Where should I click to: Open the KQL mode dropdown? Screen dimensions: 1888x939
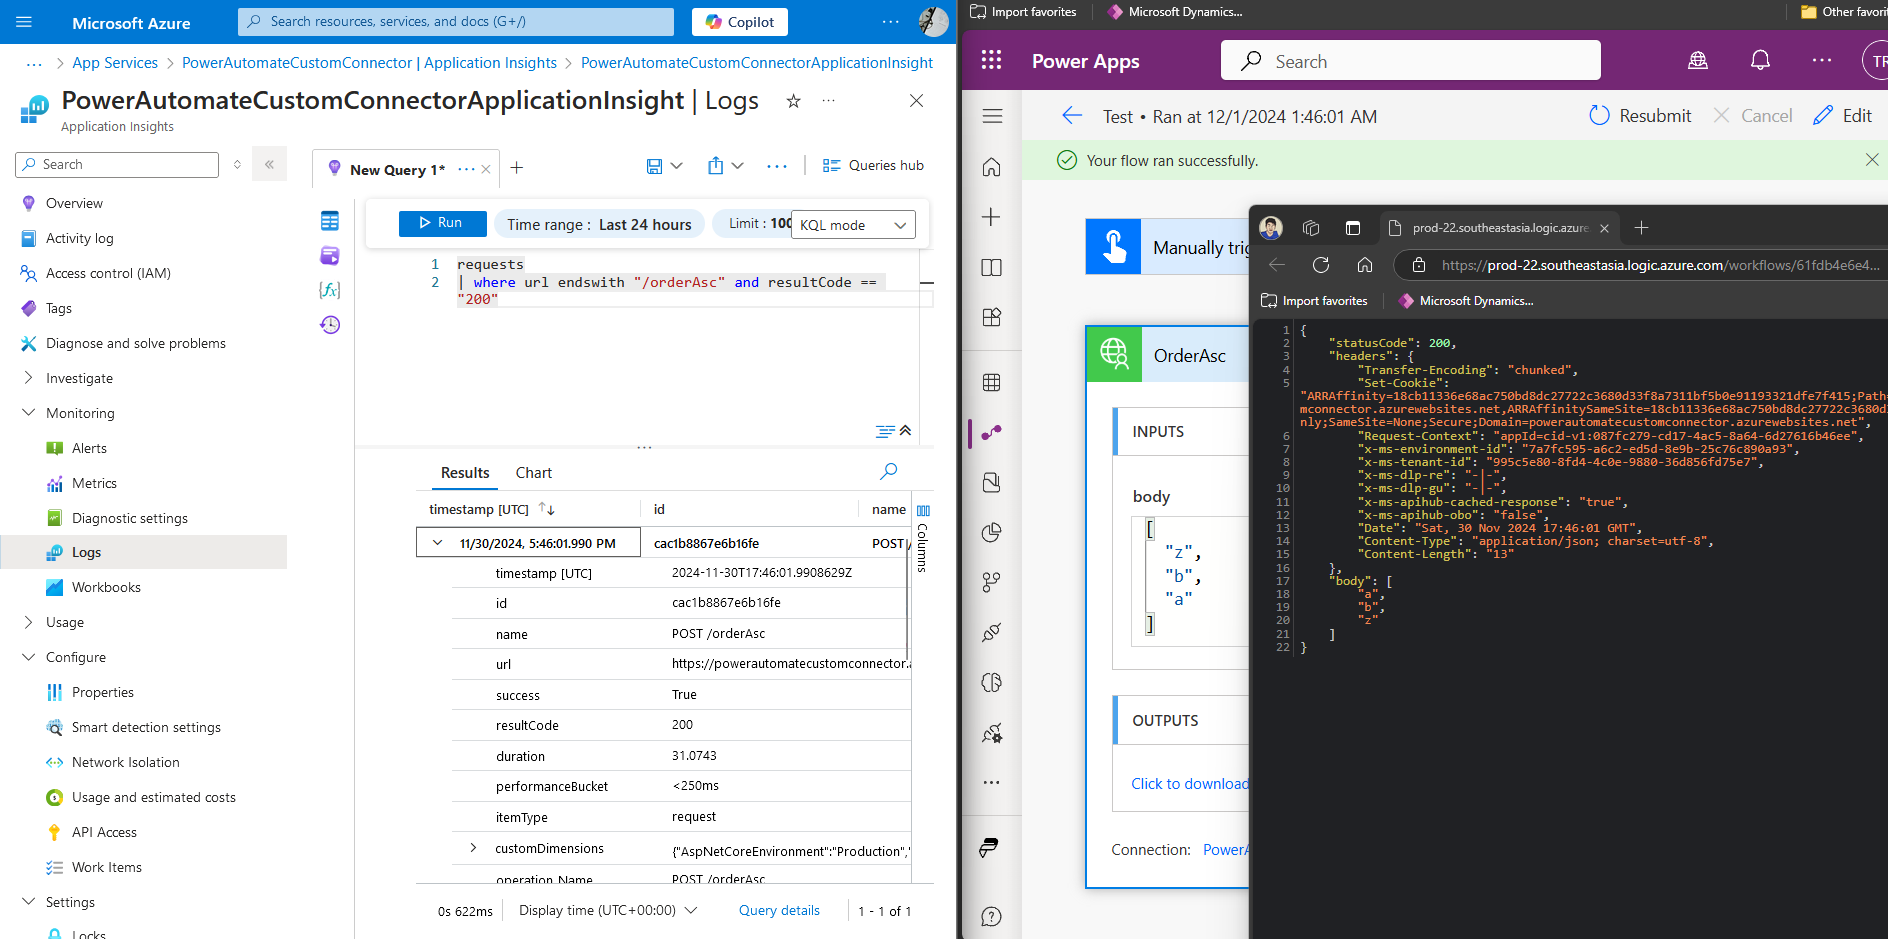click(854, 225)
